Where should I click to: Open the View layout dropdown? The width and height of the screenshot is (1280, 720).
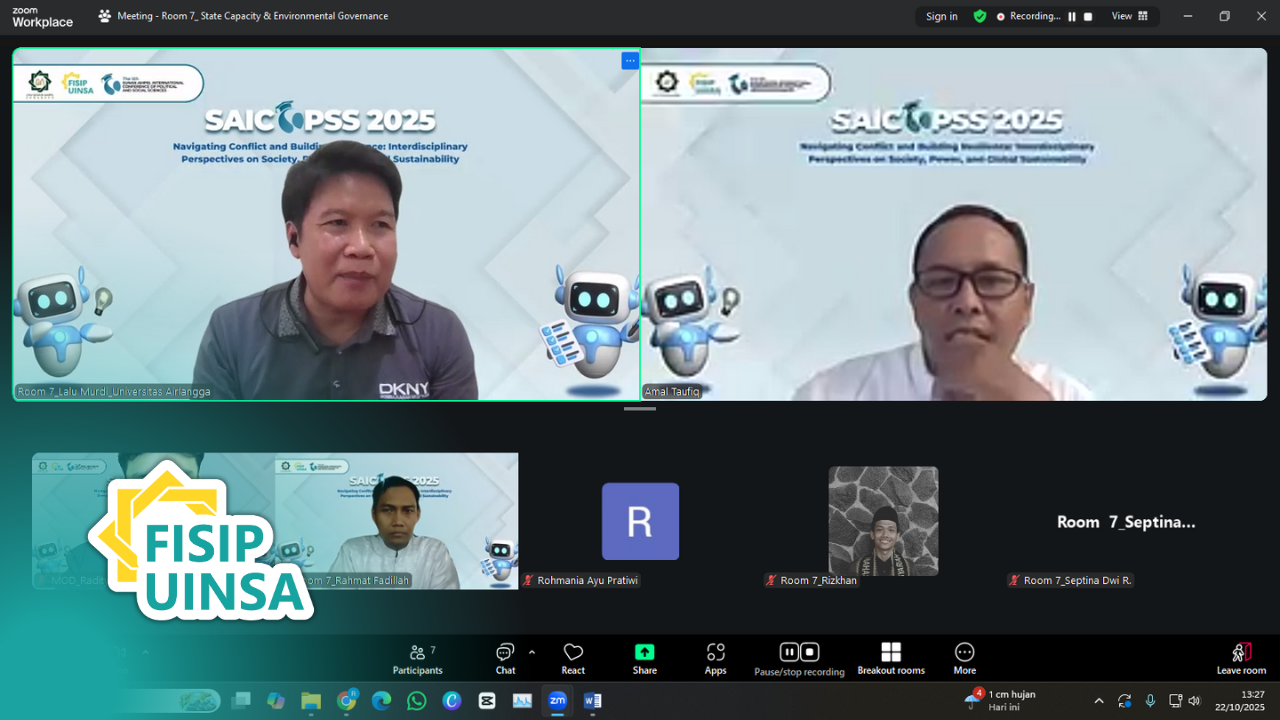coord(1130,16)
